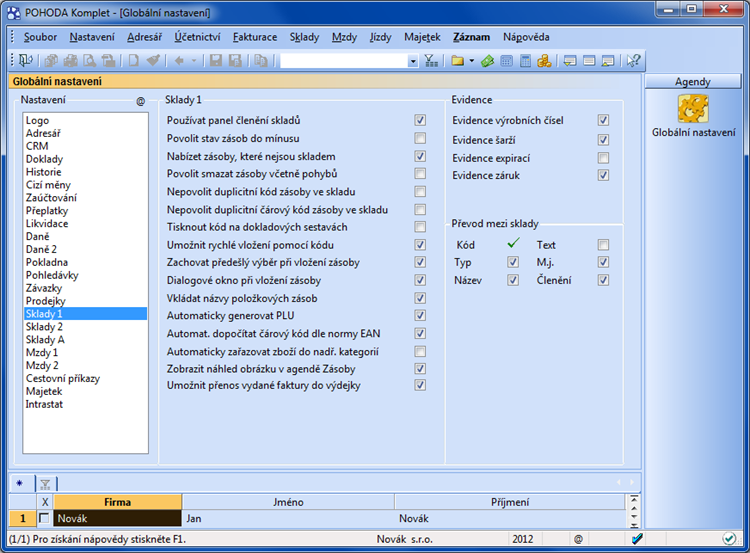Viewport: 750px width, 553px height.
Task: Toggle Automaticky generovat PLU checkbox
Action: click(x=420, y=316)
